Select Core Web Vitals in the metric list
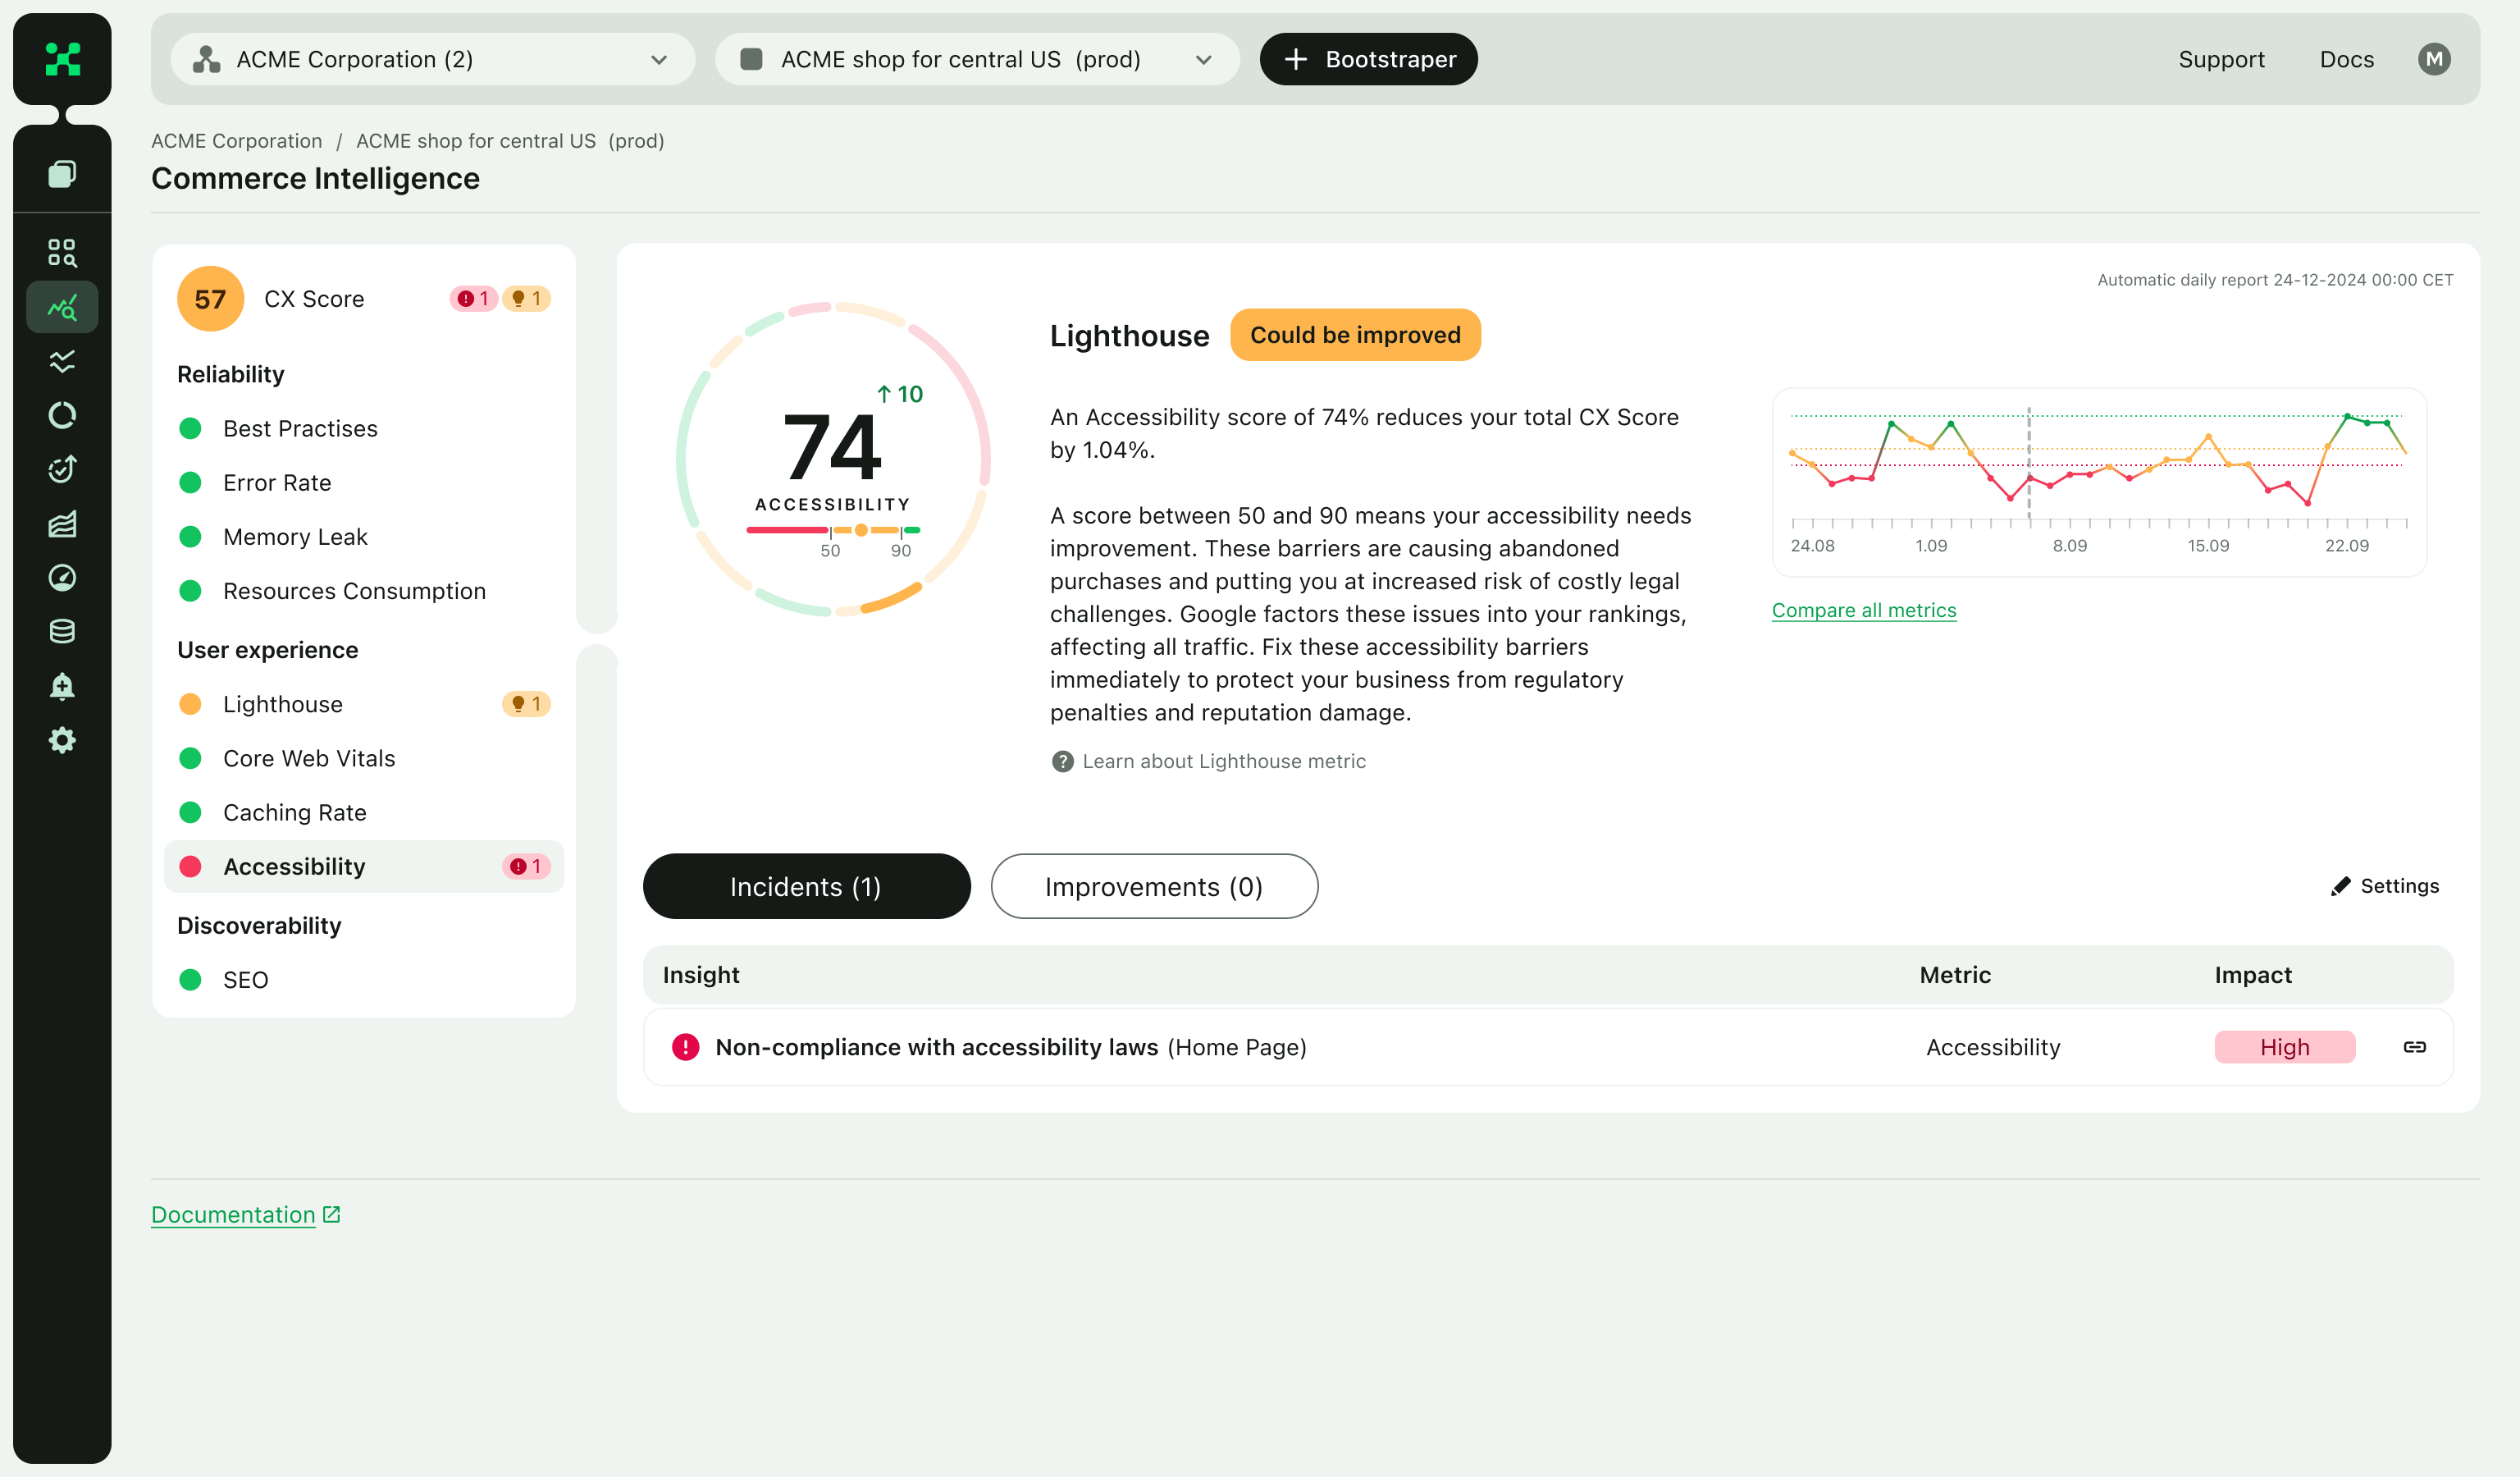The image size is (2520, 1477). 309,758
